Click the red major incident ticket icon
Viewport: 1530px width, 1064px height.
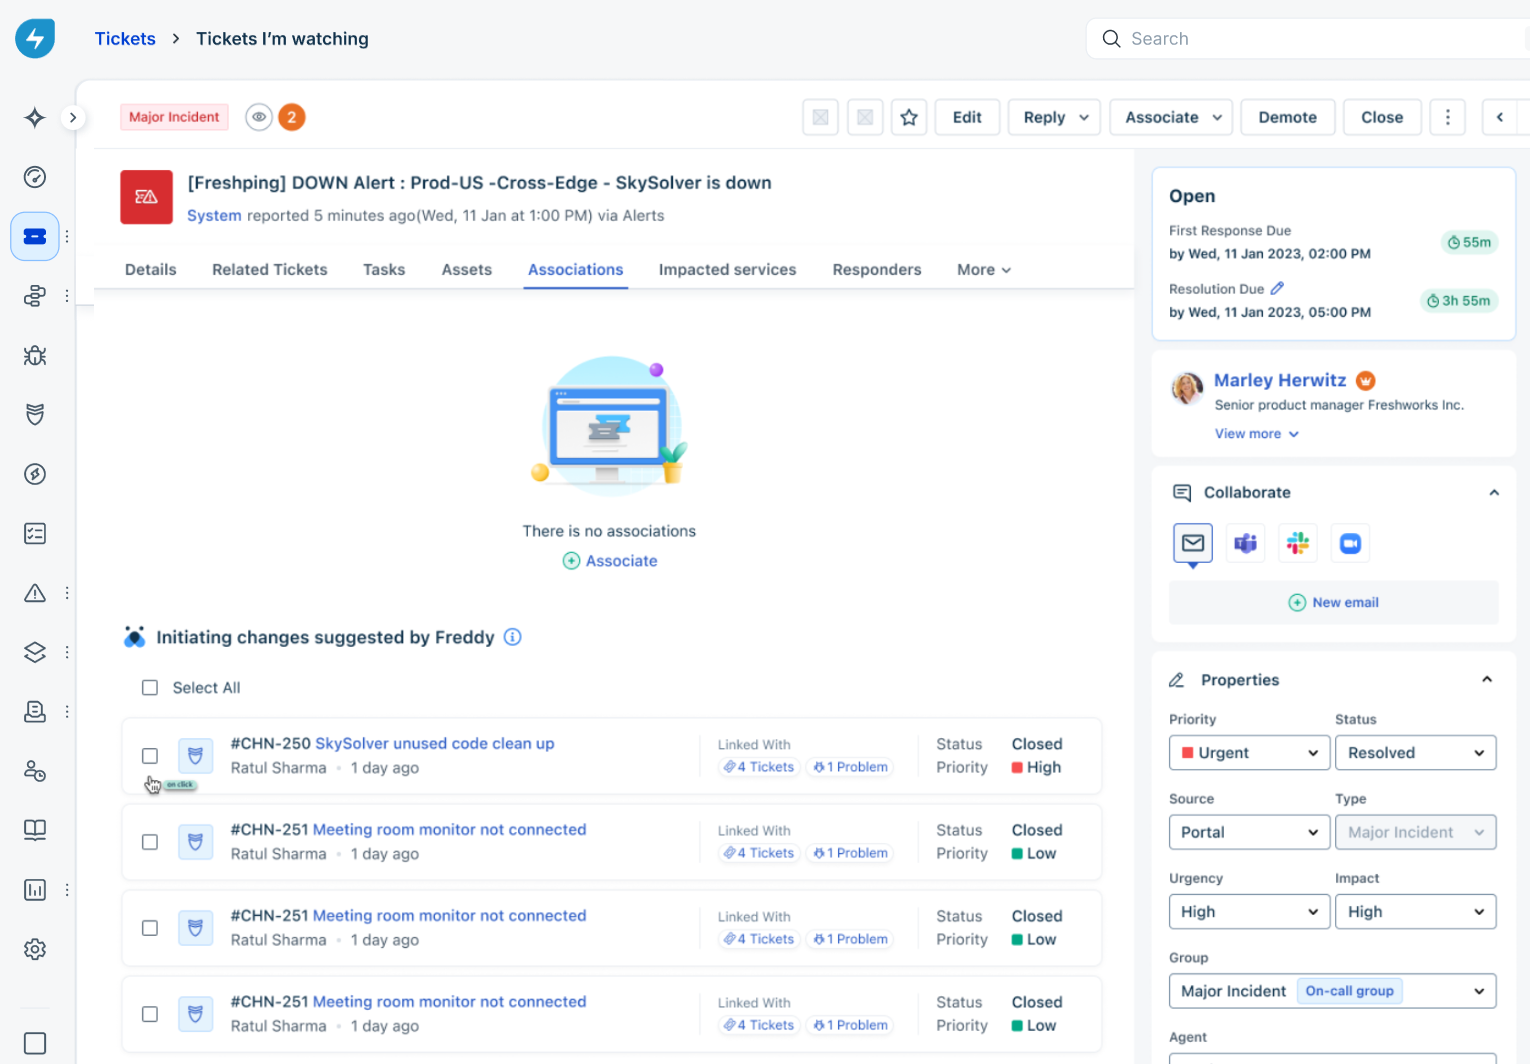tap(147, 197)
